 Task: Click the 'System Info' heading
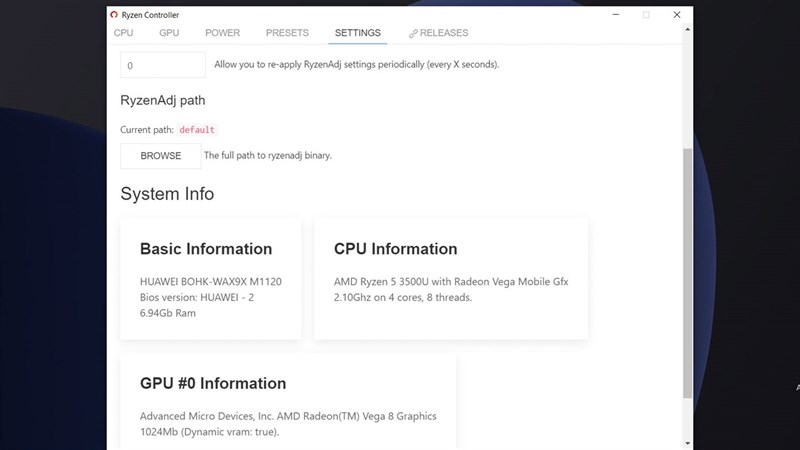pos(167,194)
